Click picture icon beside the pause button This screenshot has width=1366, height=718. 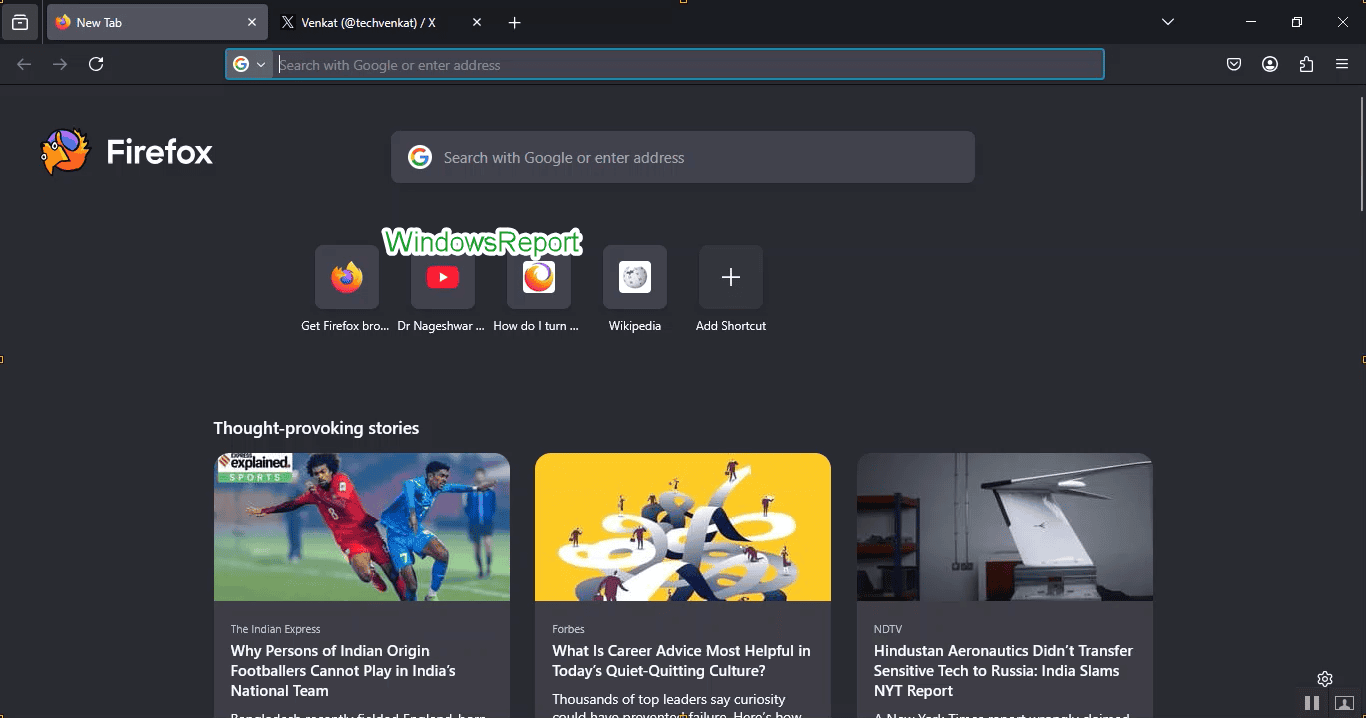(x=1345, y=703)
